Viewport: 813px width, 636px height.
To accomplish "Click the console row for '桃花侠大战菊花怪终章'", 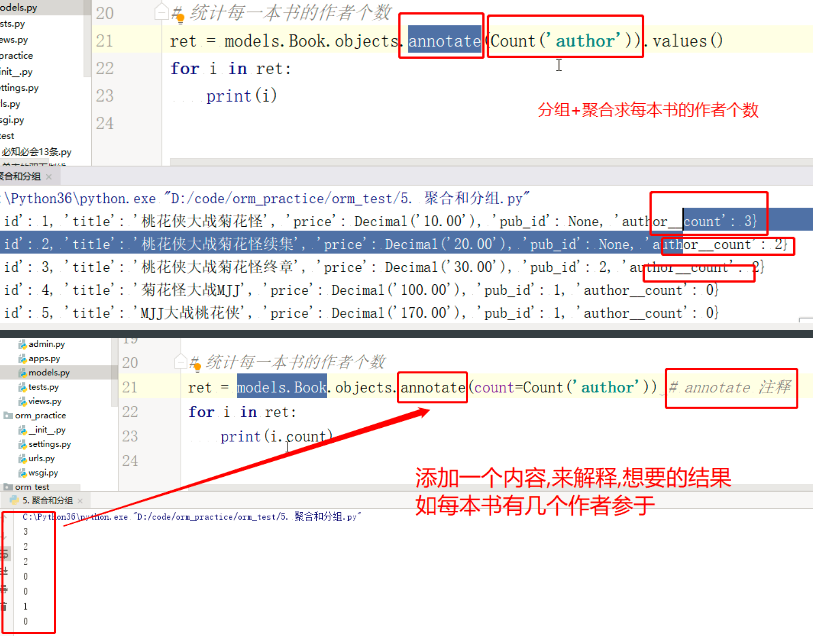I will click(383, 267).
